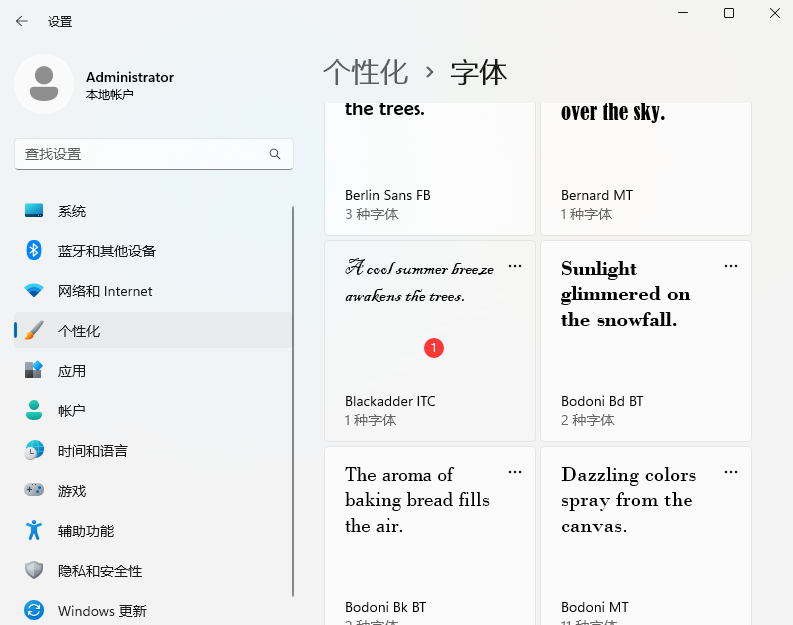Select the 辅助功能 accessibility icon
This screenshot has width=793, height=625.
pyautogui.click(x=34, y=530)
